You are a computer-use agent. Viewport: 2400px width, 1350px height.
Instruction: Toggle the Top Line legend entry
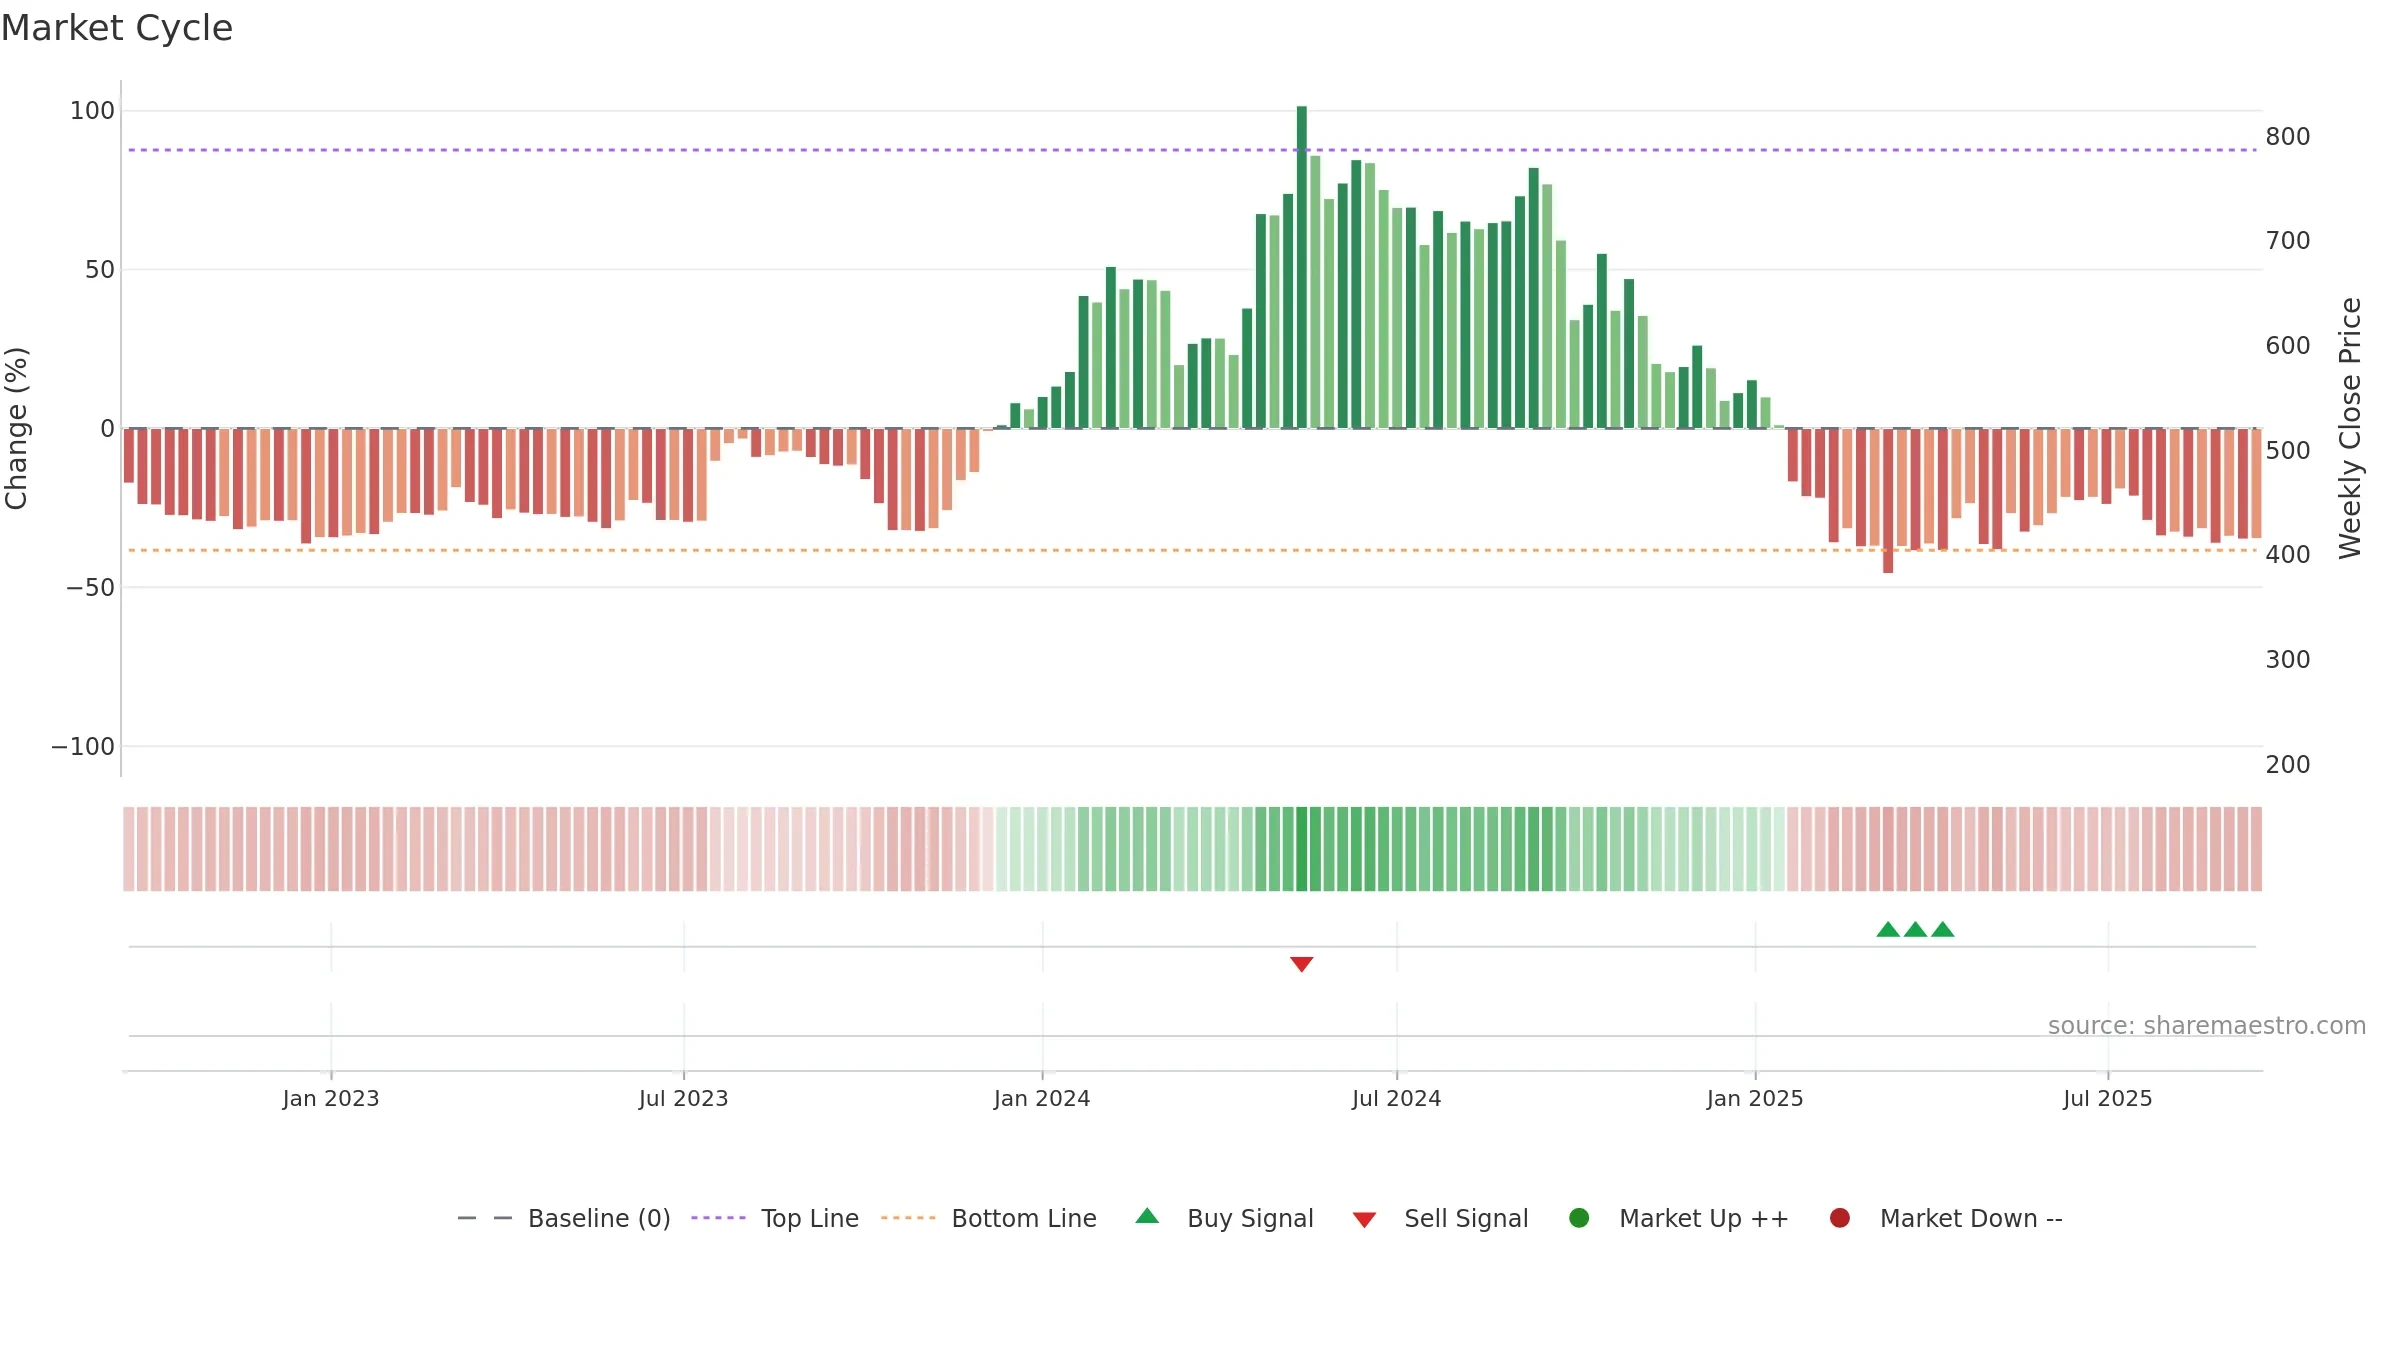tap(775, 1218)
